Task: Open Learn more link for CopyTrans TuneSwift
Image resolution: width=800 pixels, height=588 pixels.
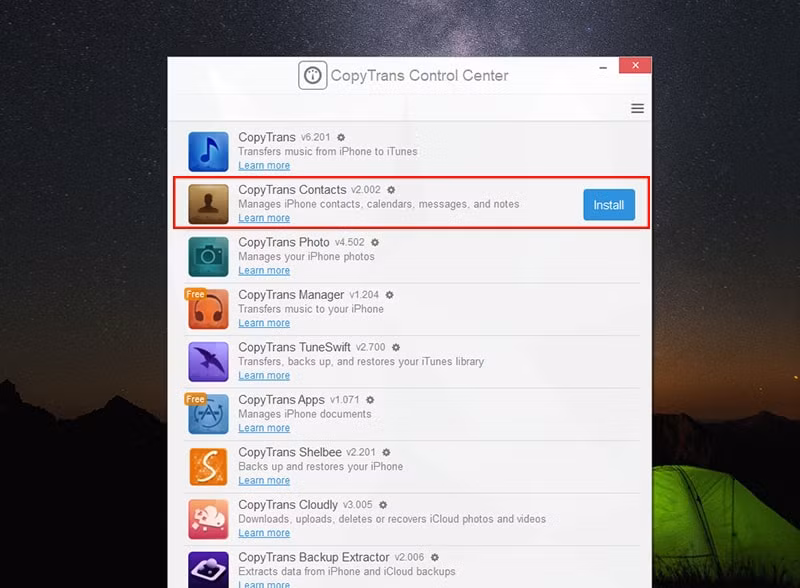Action: (x=264, y=376)
